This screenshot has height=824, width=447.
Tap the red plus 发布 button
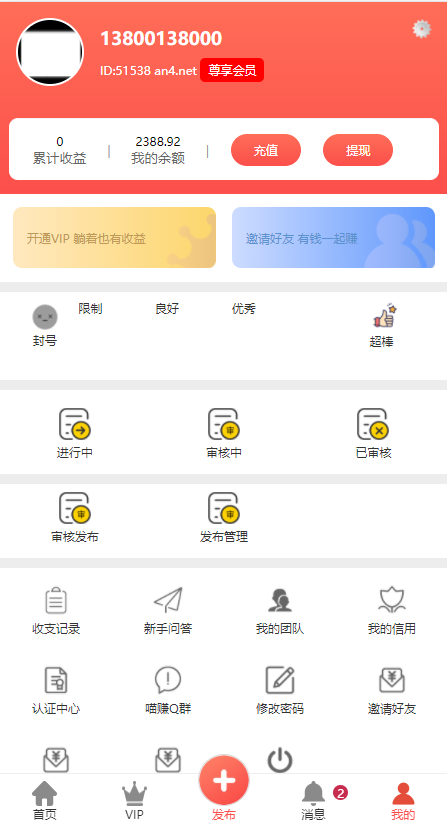(x=224, y=780)
